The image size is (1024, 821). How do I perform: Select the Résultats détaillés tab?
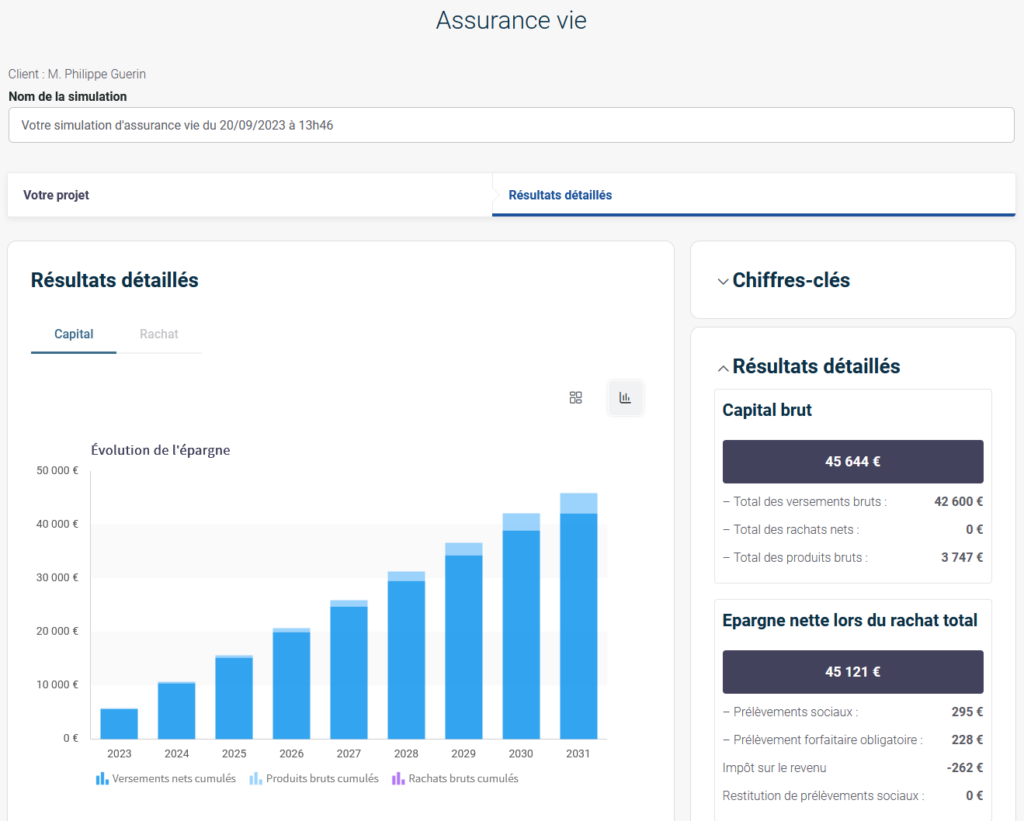[x=560, y=195]
